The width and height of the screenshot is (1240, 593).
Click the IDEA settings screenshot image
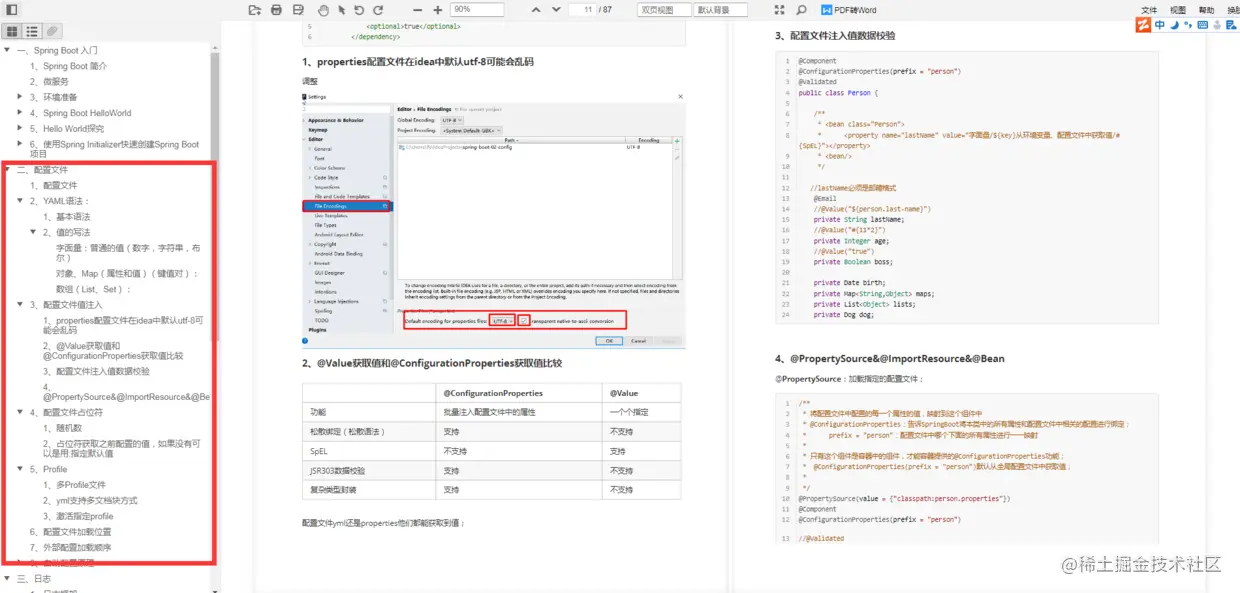[x=493, y=220]
